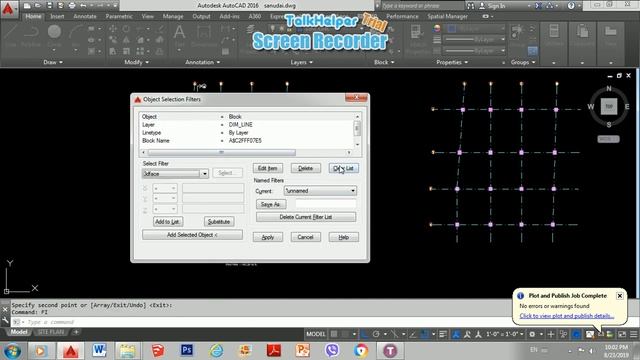The width and height of the screenshot is (640, 360).
Task: Expand the Modify panel arrow
Action: coord(147,62)
